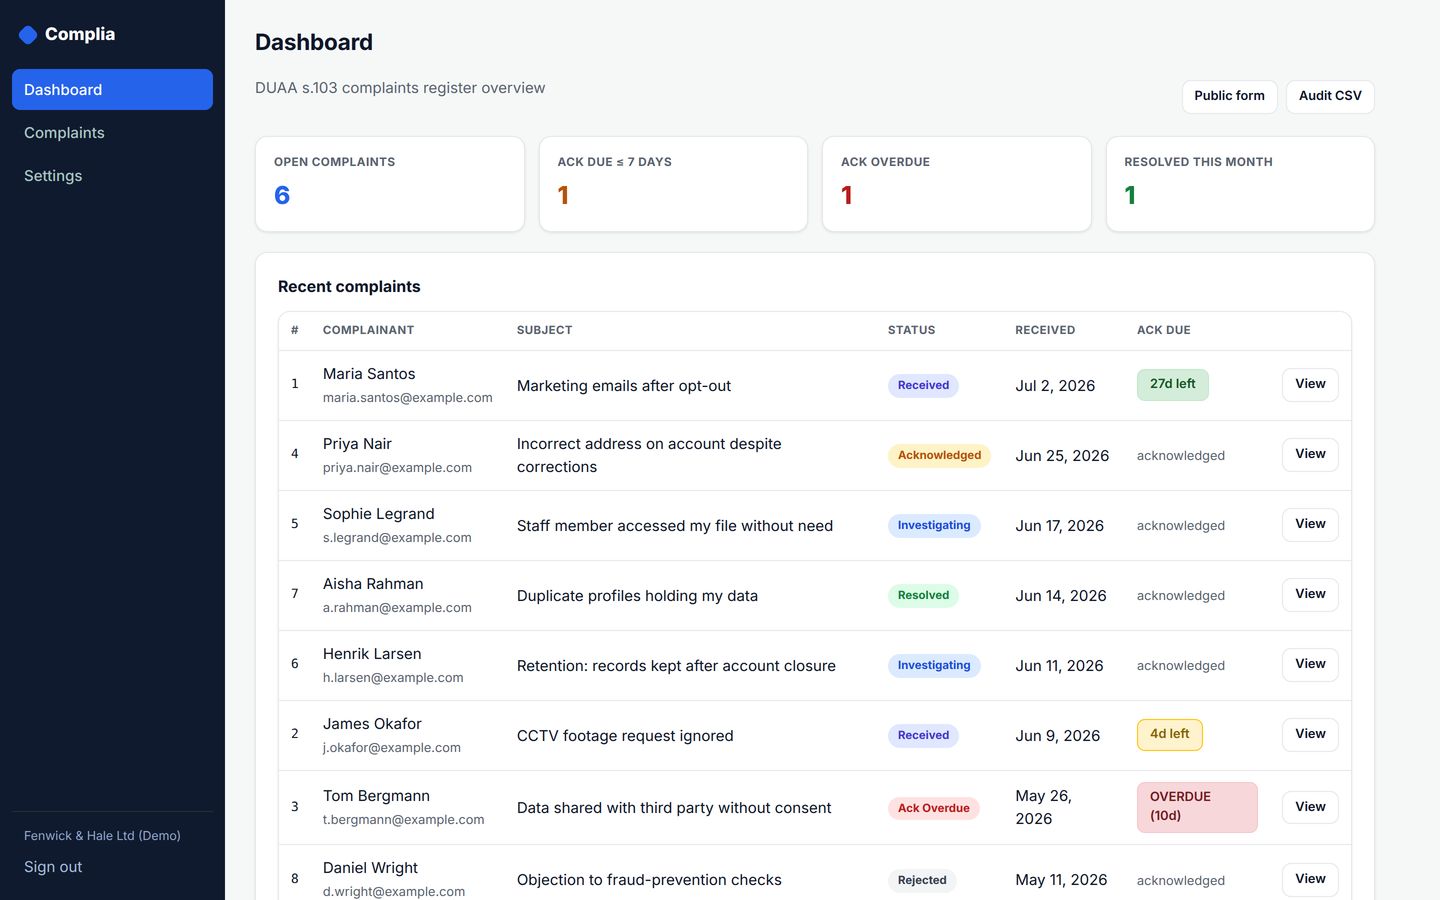Screen dimensions: 1440x900
Task: Click subject 'CCTV footage request ignored'
Action: click(x=625, y=736)
